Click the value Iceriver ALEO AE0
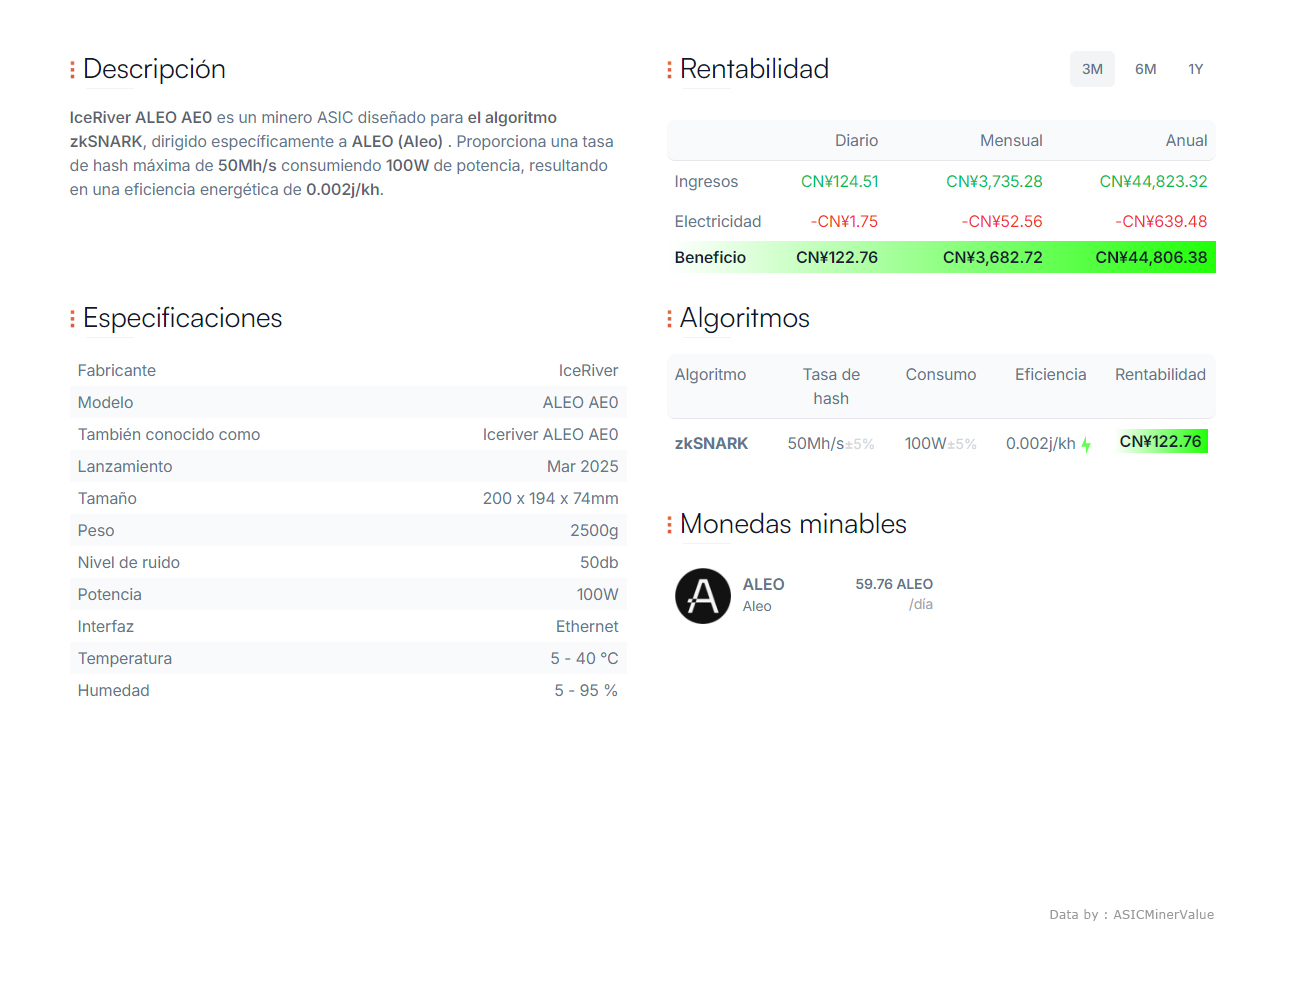This screenshot has height=1003, width=1296. (550, 434)
